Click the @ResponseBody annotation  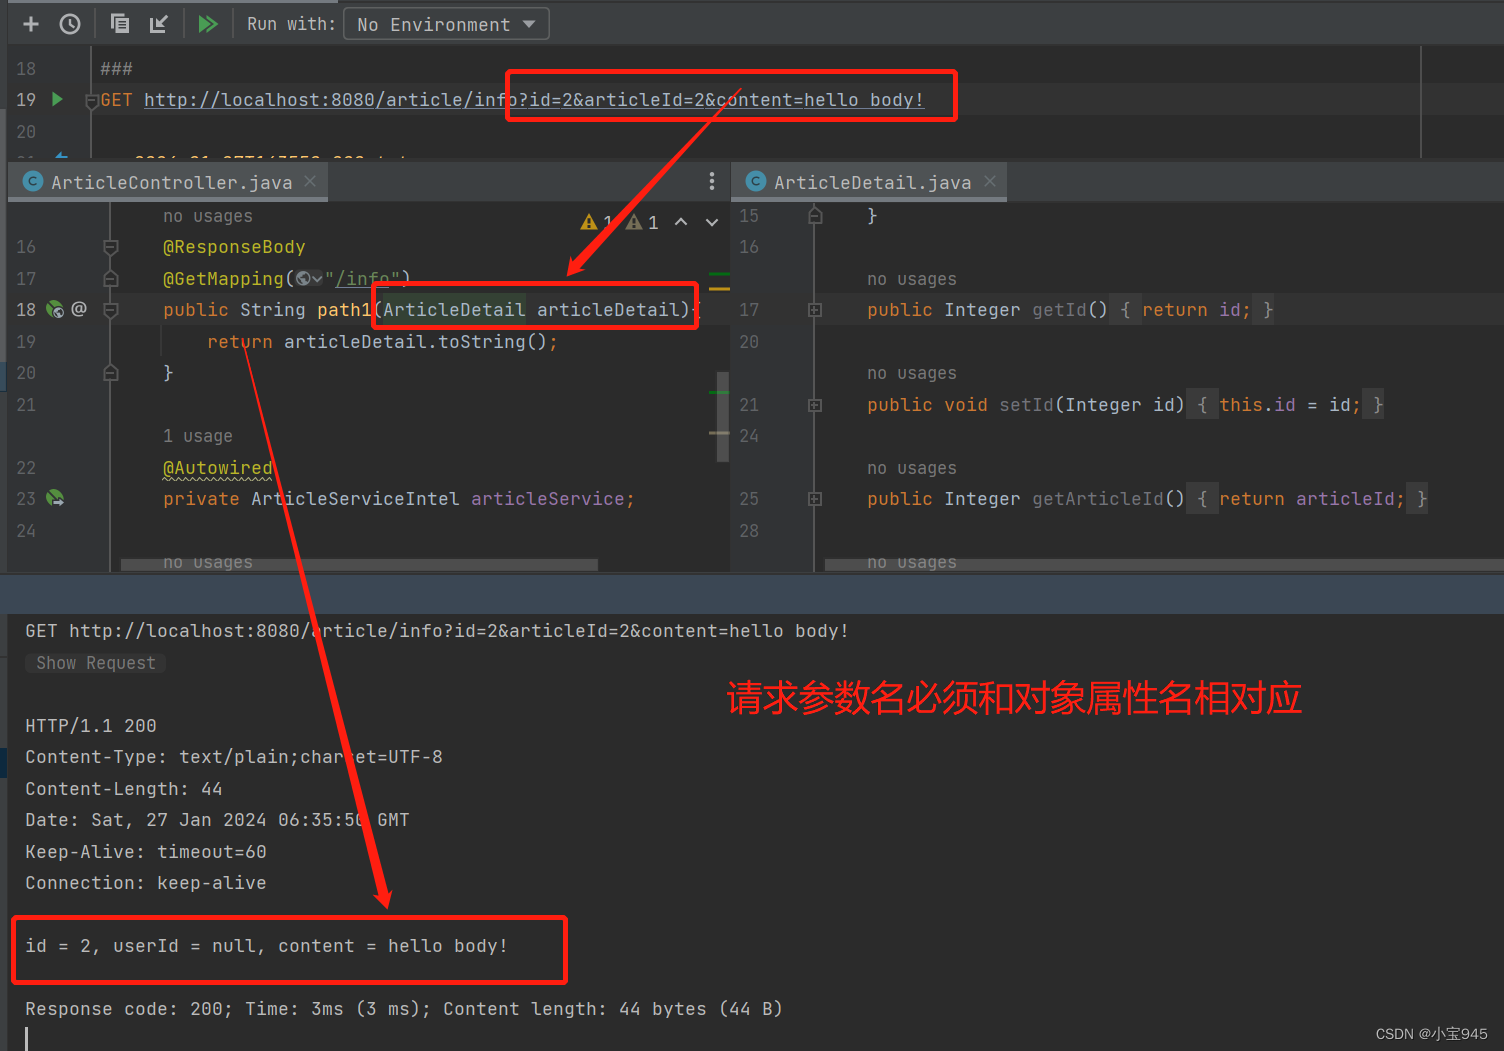point(234,247)
